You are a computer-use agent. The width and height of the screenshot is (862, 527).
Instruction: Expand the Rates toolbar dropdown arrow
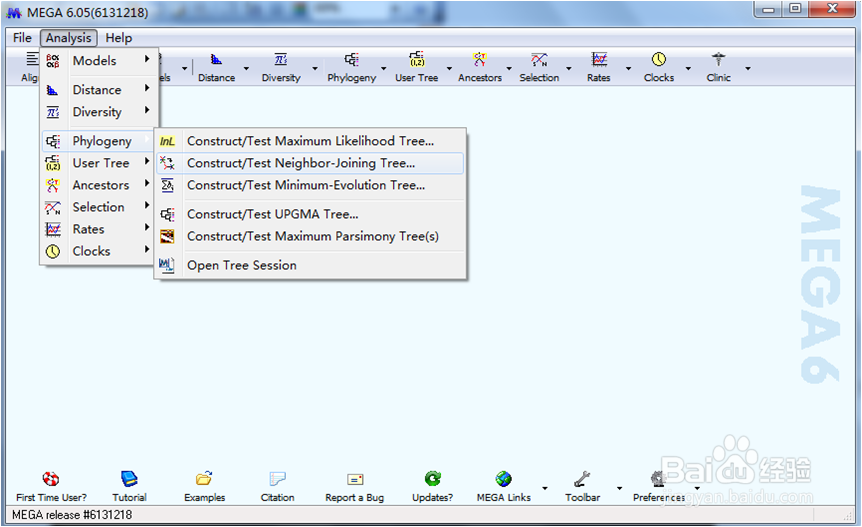pyautogui.click(x=628, y=69)
